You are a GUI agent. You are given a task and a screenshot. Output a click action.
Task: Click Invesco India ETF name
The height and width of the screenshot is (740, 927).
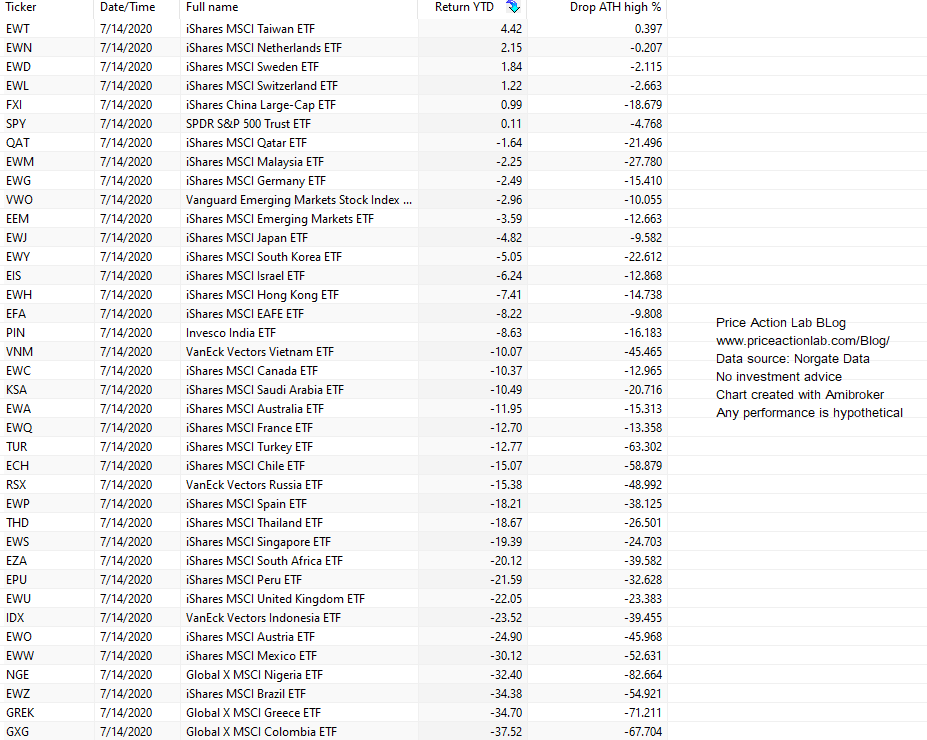click(231, 332)
